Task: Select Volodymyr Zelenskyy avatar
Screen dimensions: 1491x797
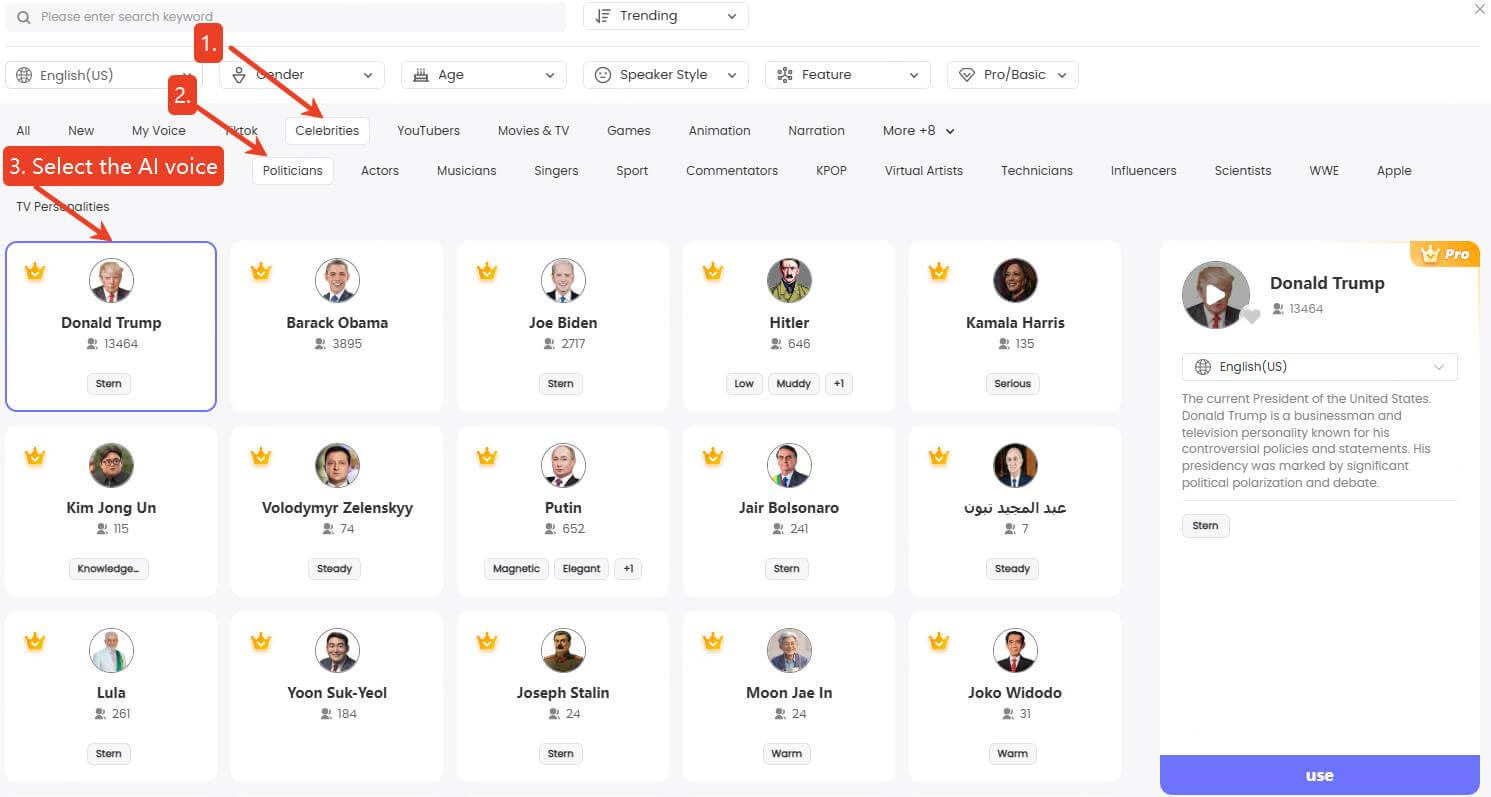Action: point(337,466)
